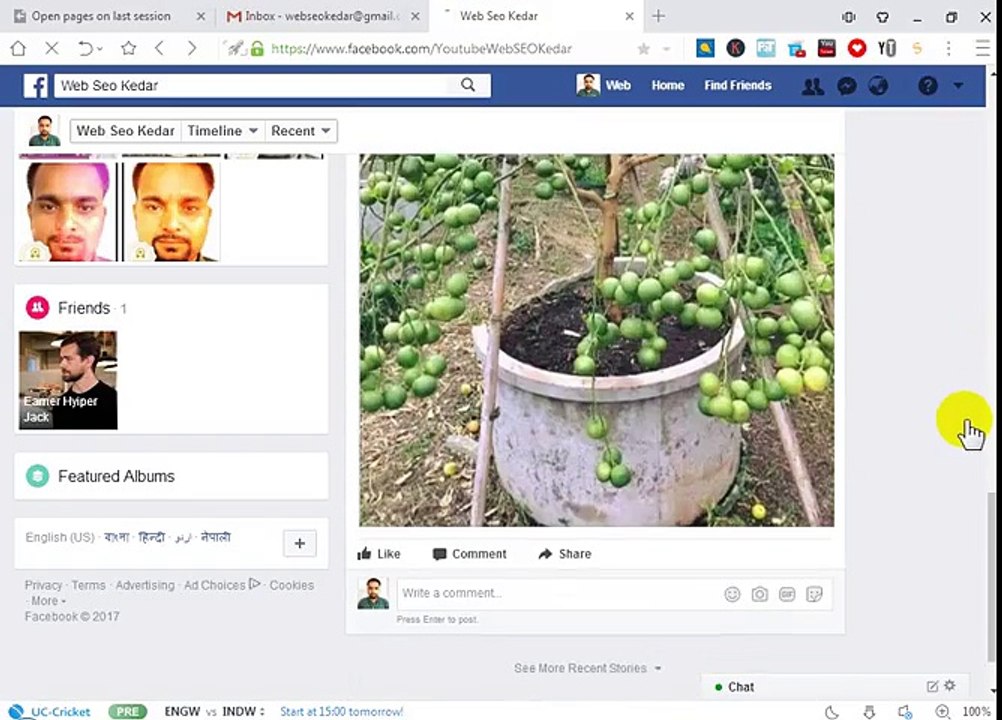This screenshot has height=720, width=1002.
Task: Open Find Friends
Action: click(x=737, y=86)
